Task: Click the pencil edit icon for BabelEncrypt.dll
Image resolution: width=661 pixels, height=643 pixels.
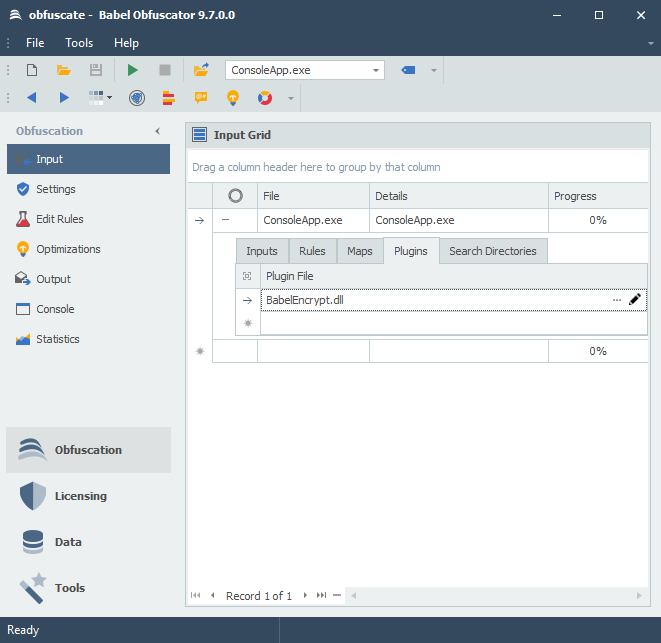Action: pos(635,300)
